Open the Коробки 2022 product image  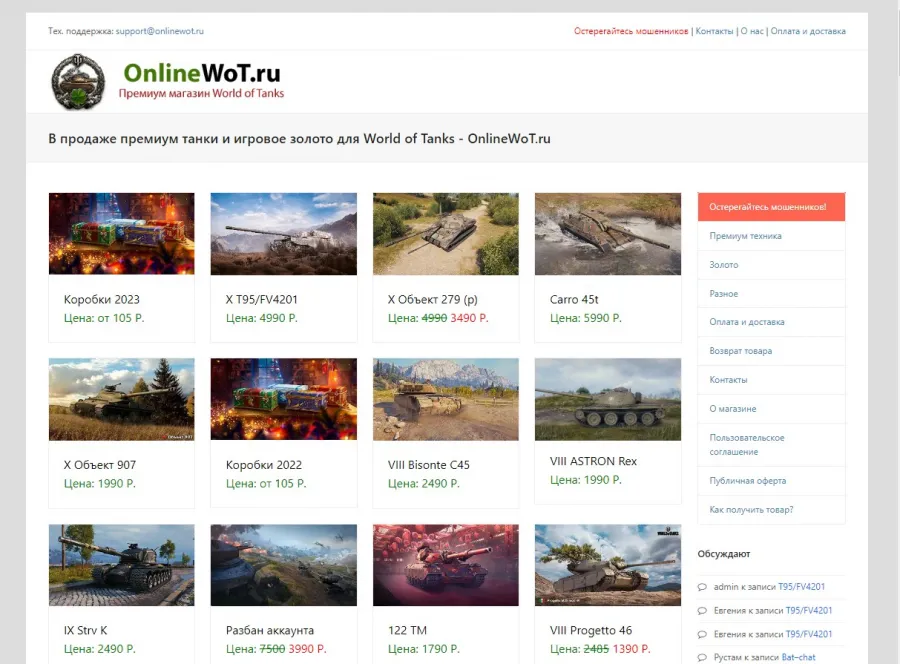pyautogui.click(x=284, y=399)
